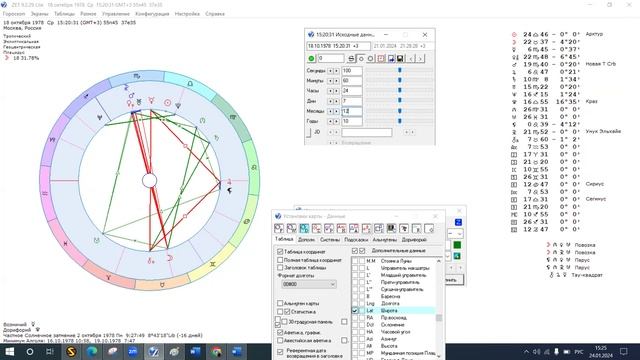640x360 pixels.
Task: Select the fifth chart icon in settings toolbar
Action: (x=329, y=228)
